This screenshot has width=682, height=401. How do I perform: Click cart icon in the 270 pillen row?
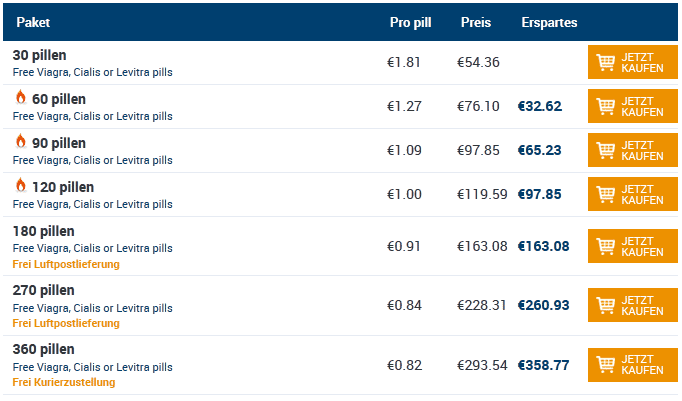(605, 304)
